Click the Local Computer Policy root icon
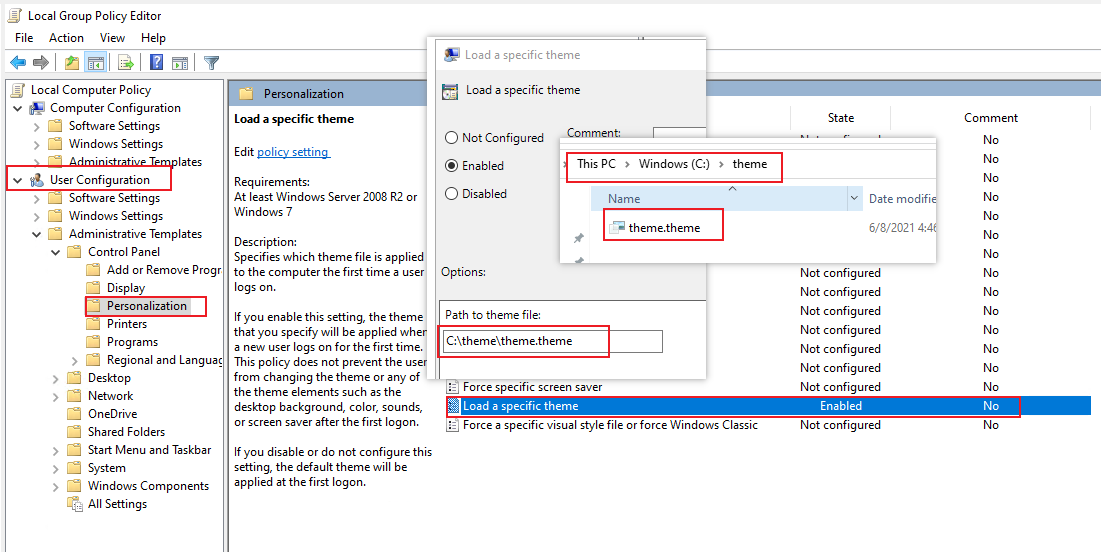1101x552 pixels. 19,90
